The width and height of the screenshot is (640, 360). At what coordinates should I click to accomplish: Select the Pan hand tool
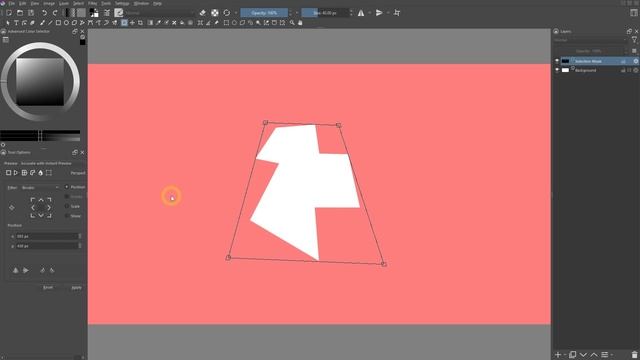click(300, 23)
